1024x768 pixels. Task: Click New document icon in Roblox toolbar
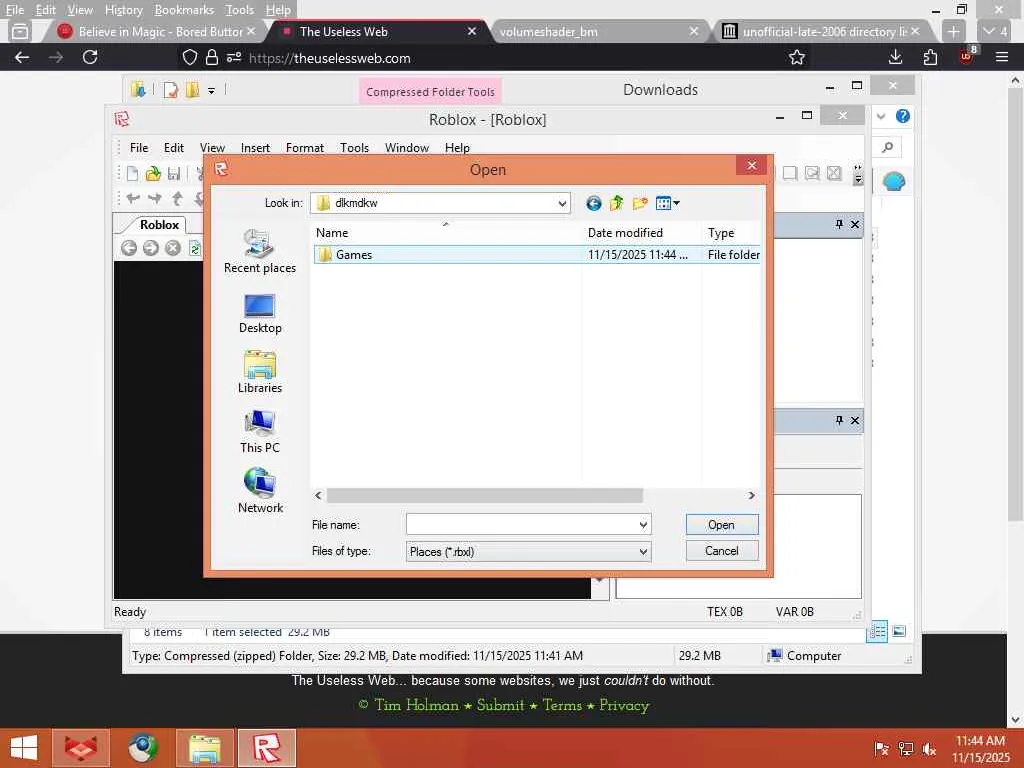pos(133,173)
